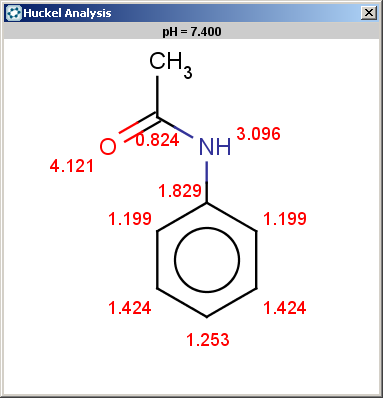Click the right 1.424 meta value
This screenshot has width=383, height=398.
[x=285, y=308]
